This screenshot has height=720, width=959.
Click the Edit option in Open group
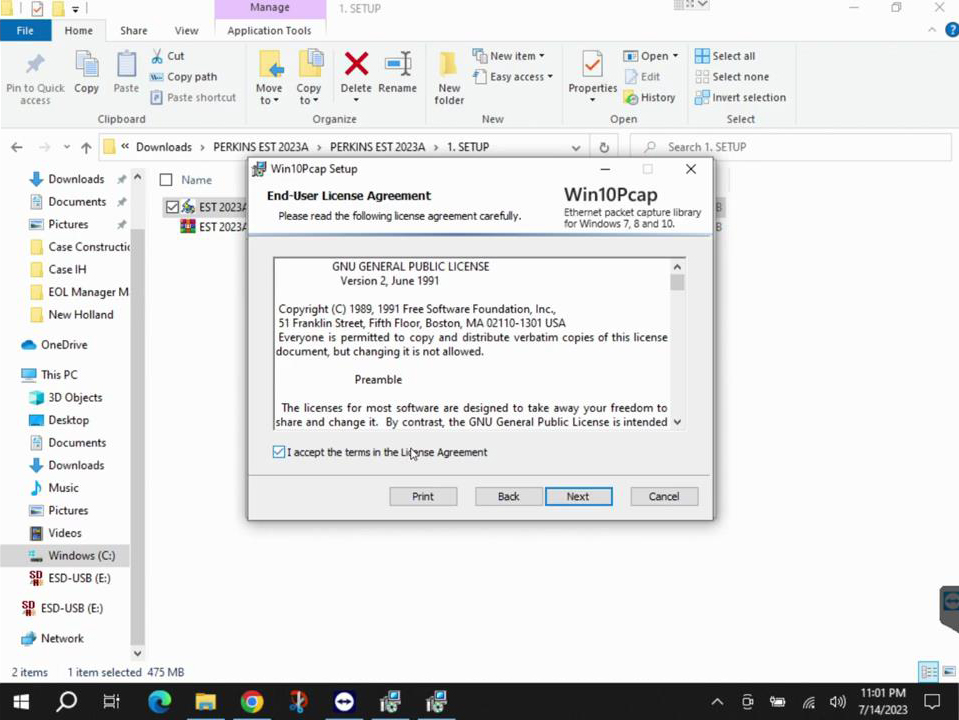pyautogui.click(x=642, y=77)
